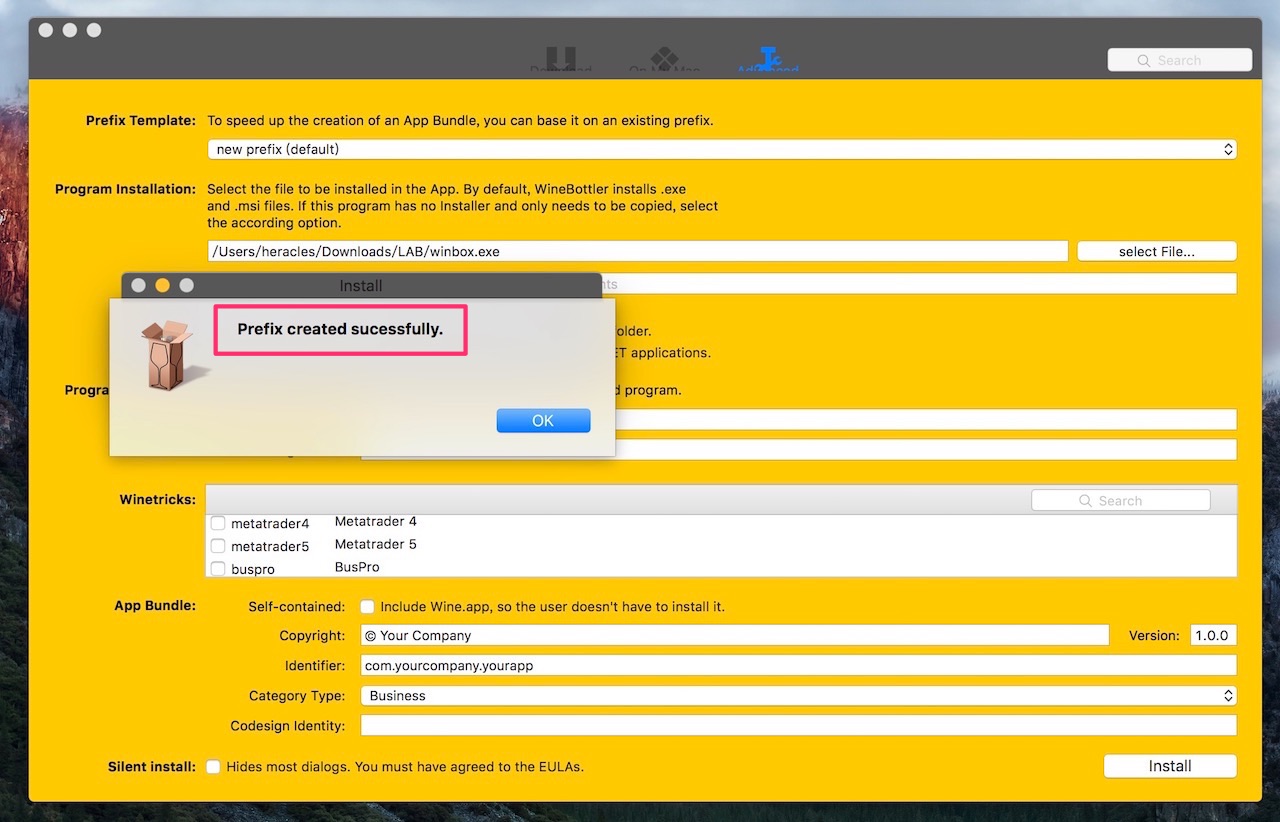Confirm the dialog with OK
1280x822 pixels.
pyautogui.click(x=543, y=421)
